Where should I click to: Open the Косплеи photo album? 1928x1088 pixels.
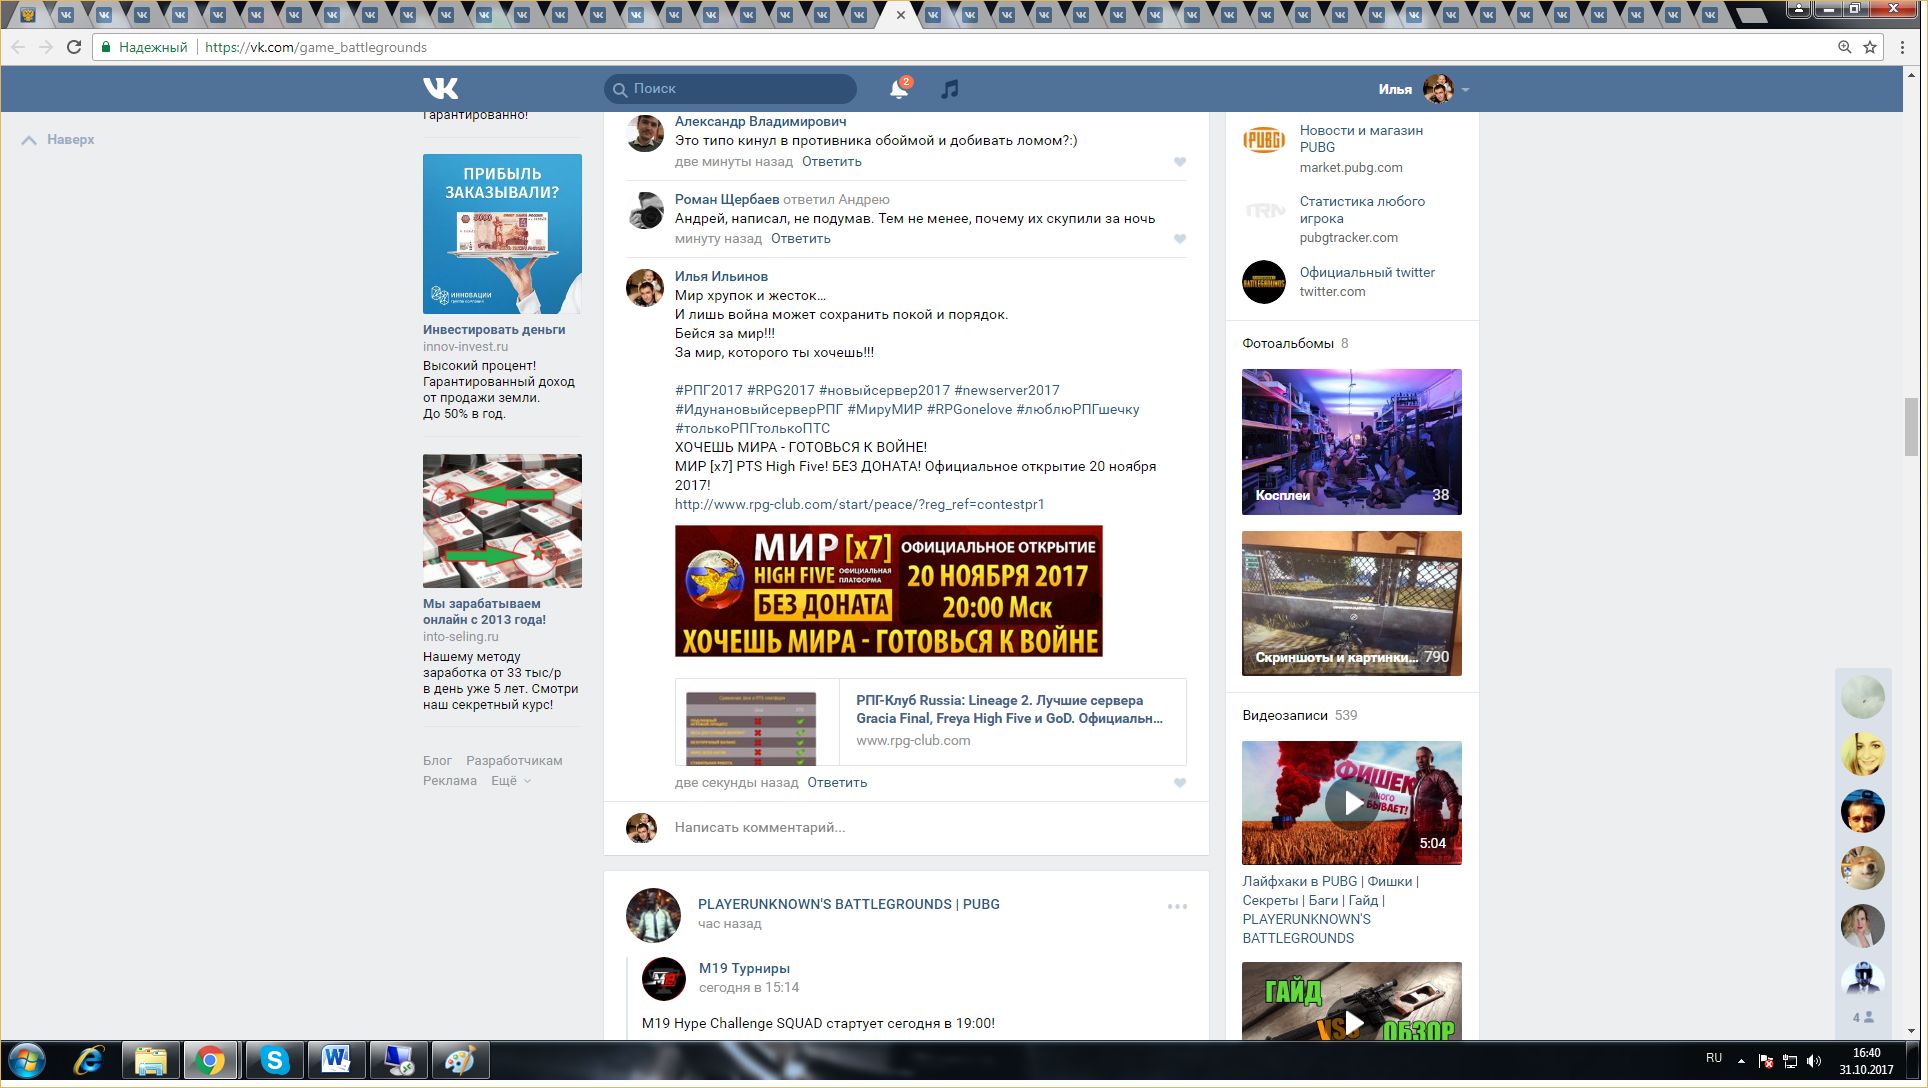click(1352, 442)
